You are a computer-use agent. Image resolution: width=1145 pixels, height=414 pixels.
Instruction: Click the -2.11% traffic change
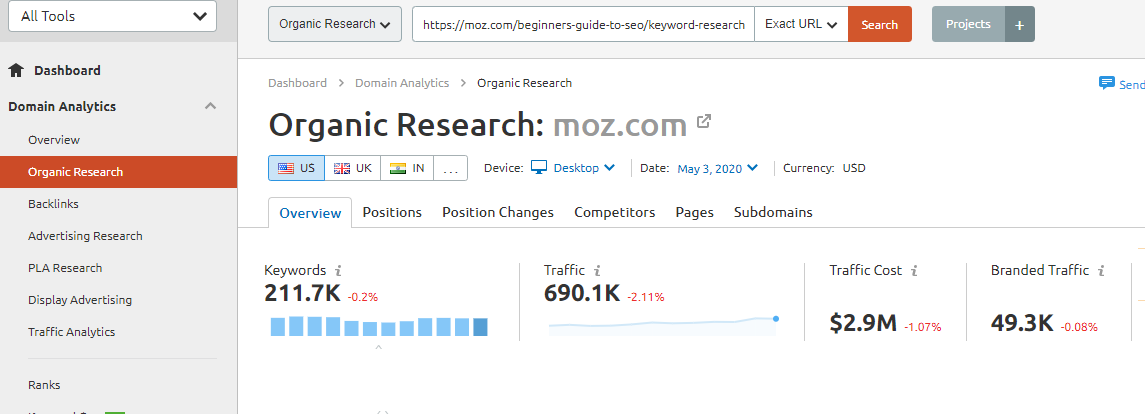click(x=646, y=297)
